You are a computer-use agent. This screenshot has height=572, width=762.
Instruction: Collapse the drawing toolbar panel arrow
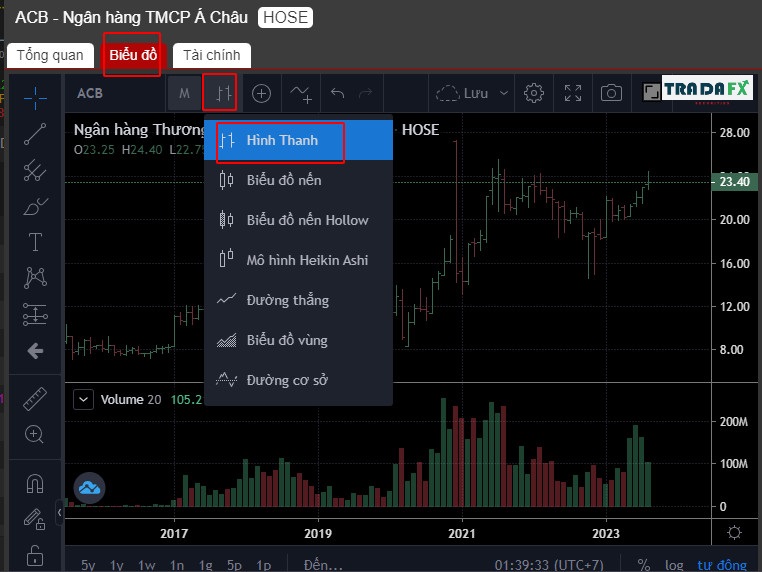pyautogui.click(x=59, y=512)
